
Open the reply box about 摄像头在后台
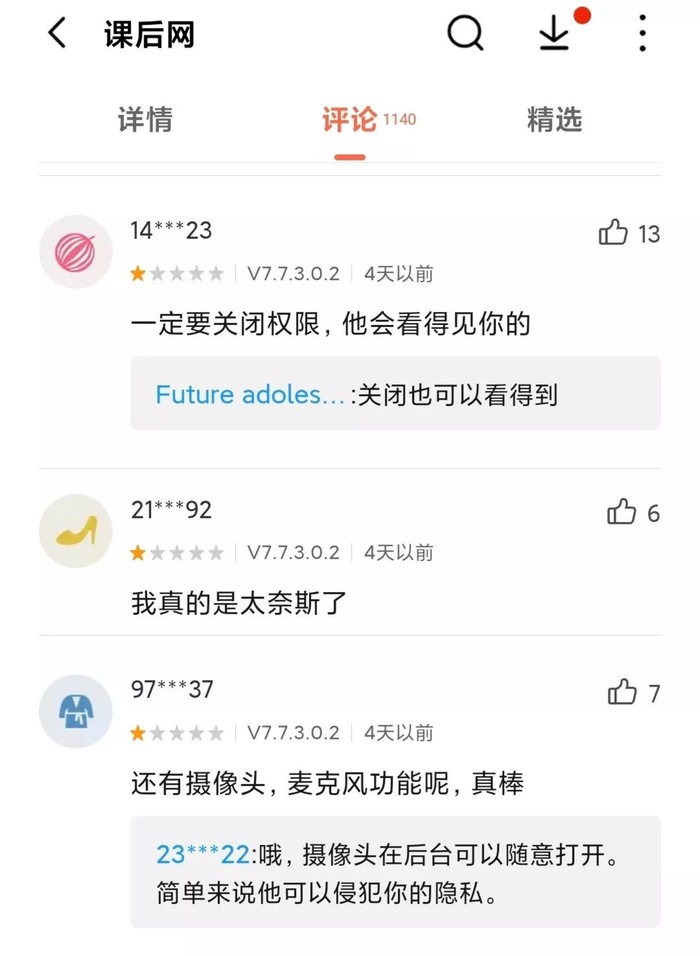tap(395, 872)
